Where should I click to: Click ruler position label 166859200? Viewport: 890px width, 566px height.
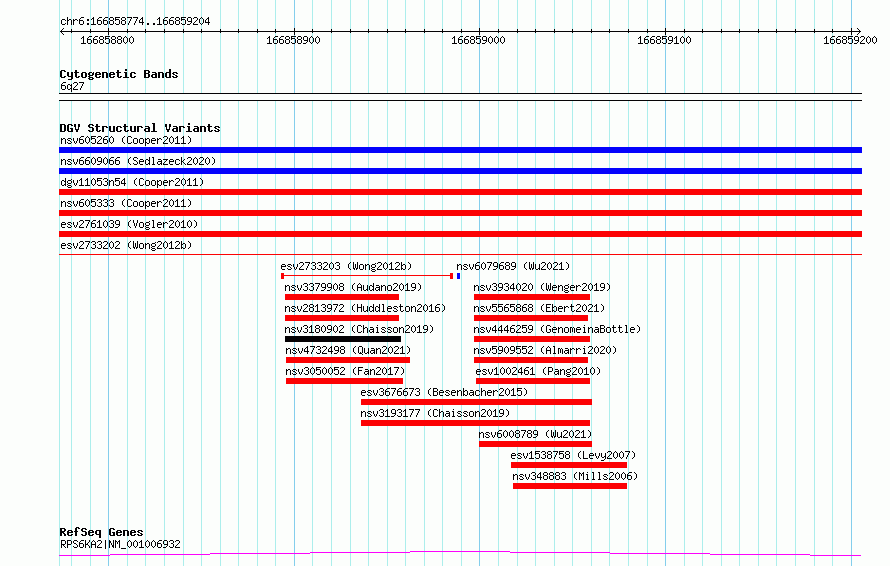point(850,40)
